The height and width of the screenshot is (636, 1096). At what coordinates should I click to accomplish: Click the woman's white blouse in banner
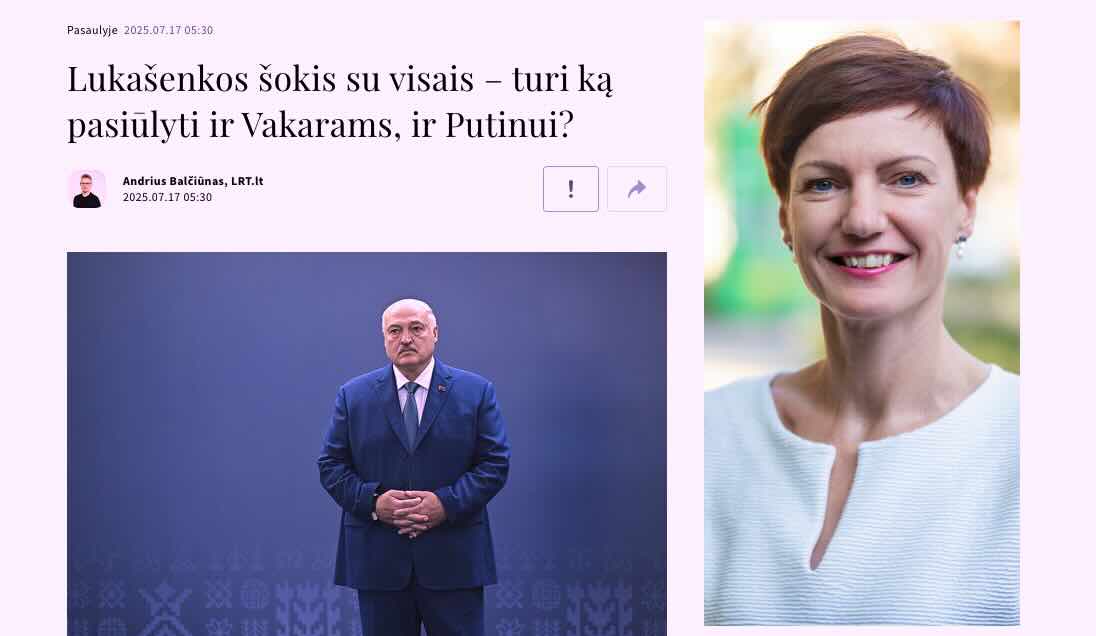pos(862,503)
